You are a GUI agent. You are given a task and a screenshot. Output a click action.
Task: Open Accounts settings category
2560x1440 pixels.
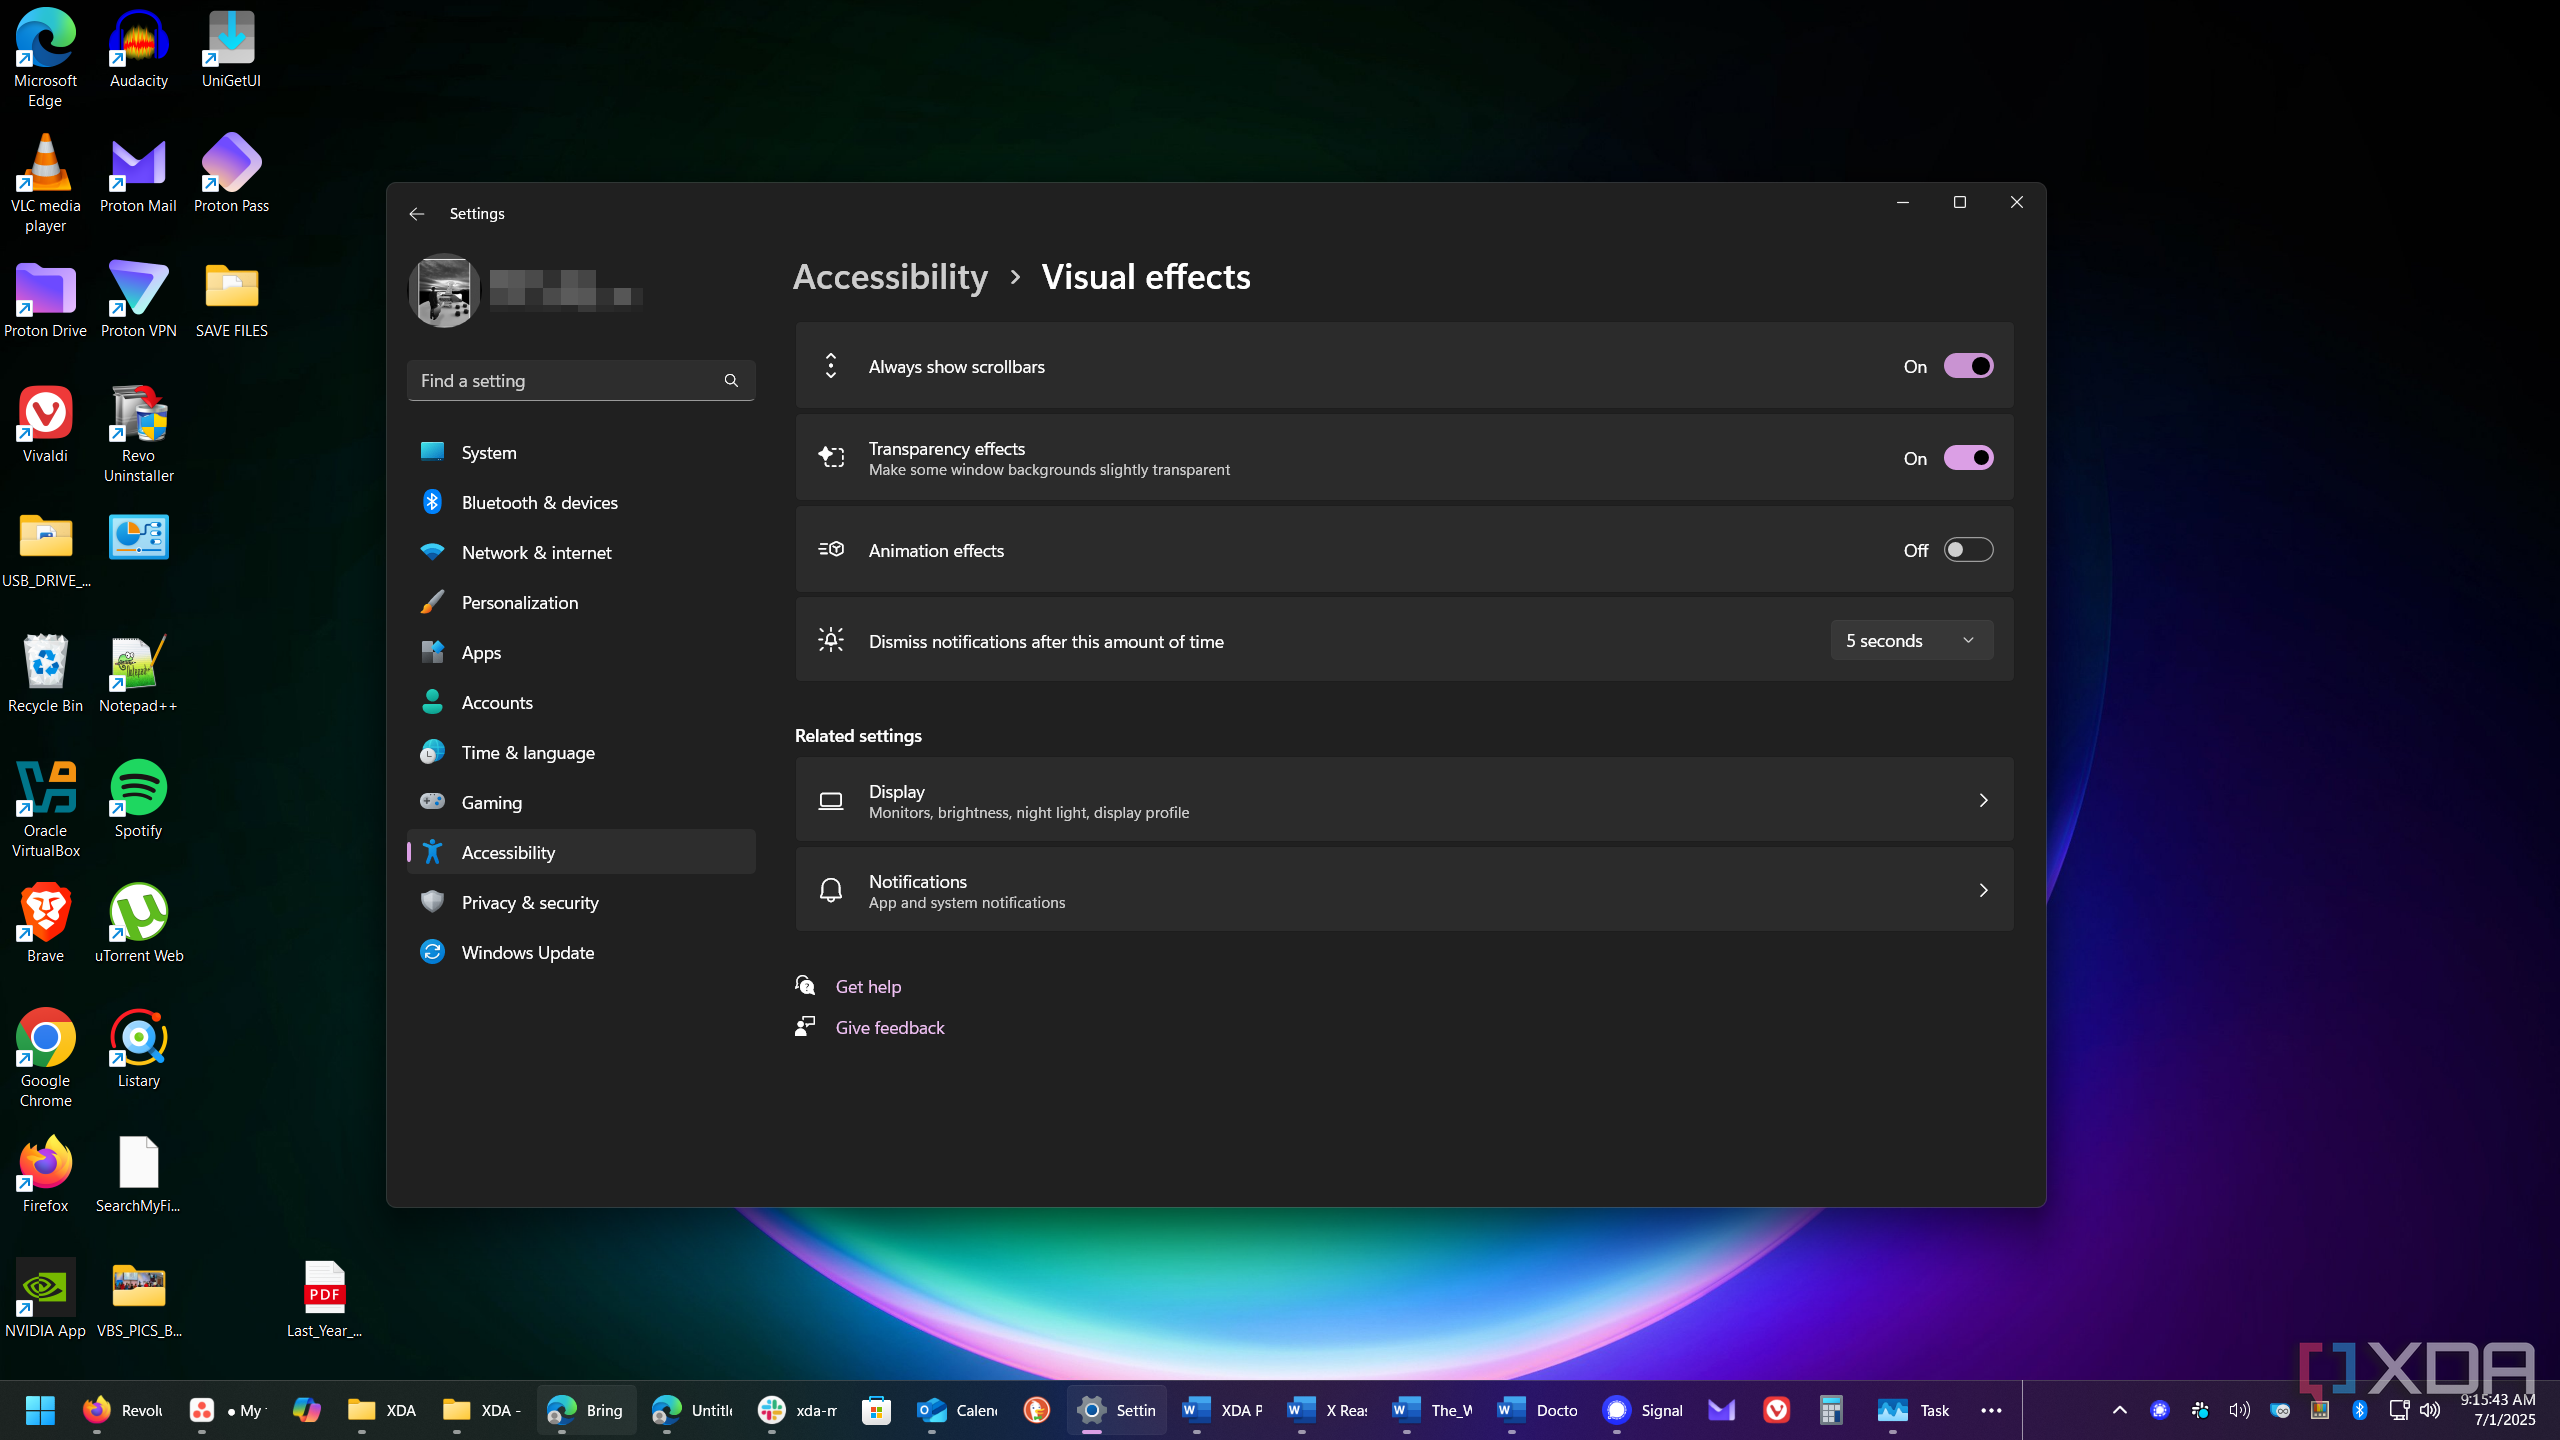[x=581, y=702]
